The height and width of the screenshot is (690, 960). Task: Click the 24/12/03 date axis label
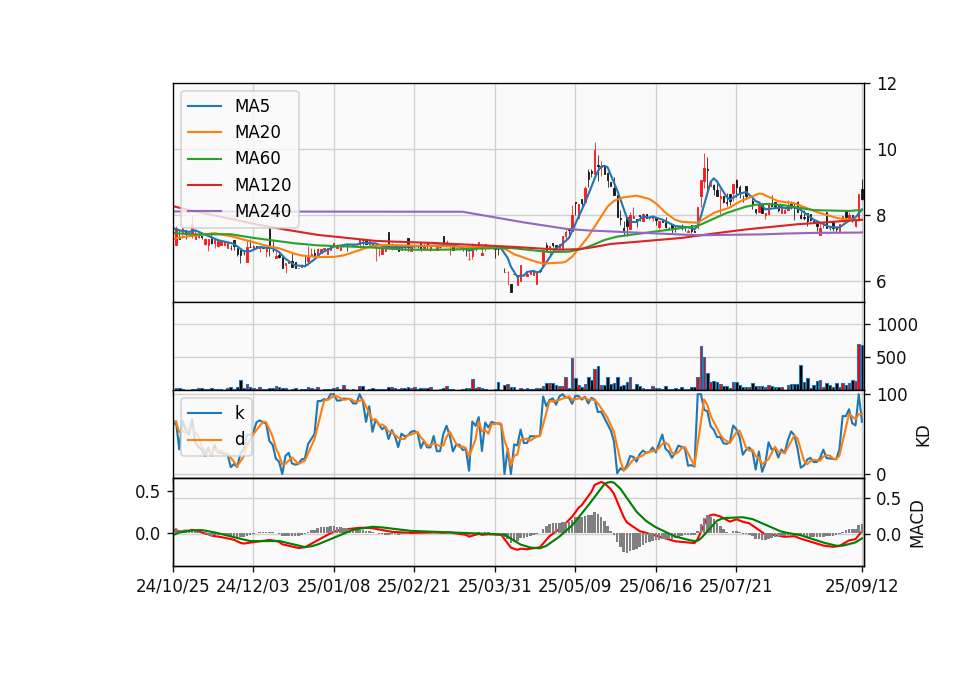coord(253,586)
